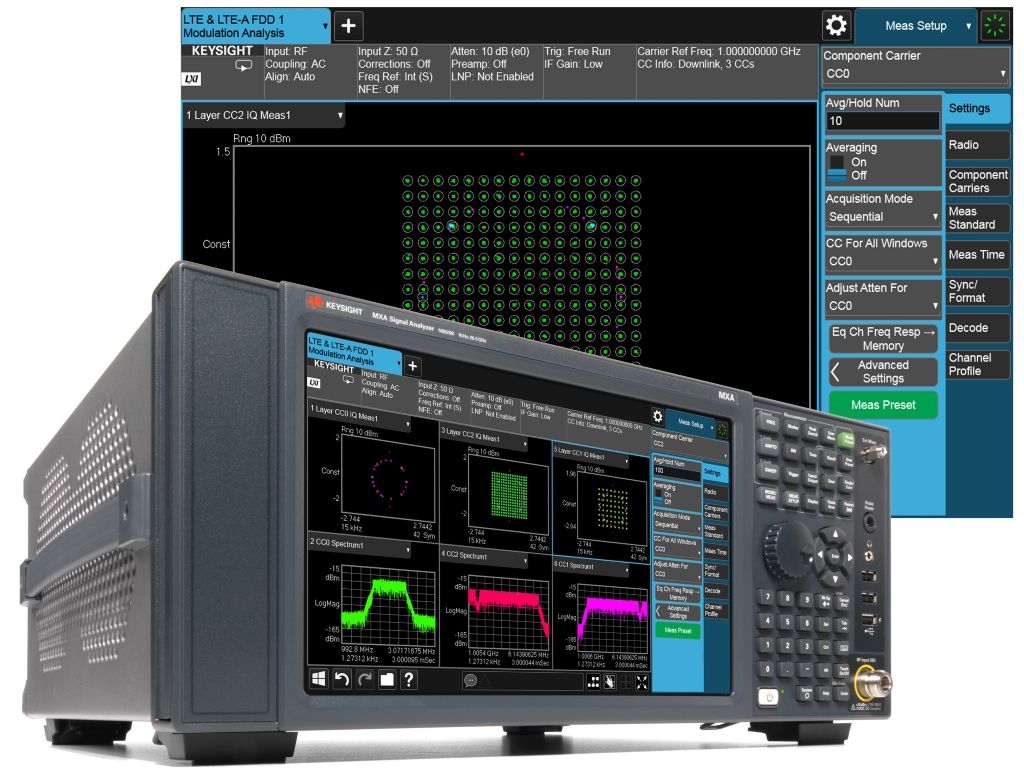
Task: Open the 1 Layer CC0 IQ Meas1 dropdown on analyzer display
Action: pyautogui.click(x=360, y=417)
